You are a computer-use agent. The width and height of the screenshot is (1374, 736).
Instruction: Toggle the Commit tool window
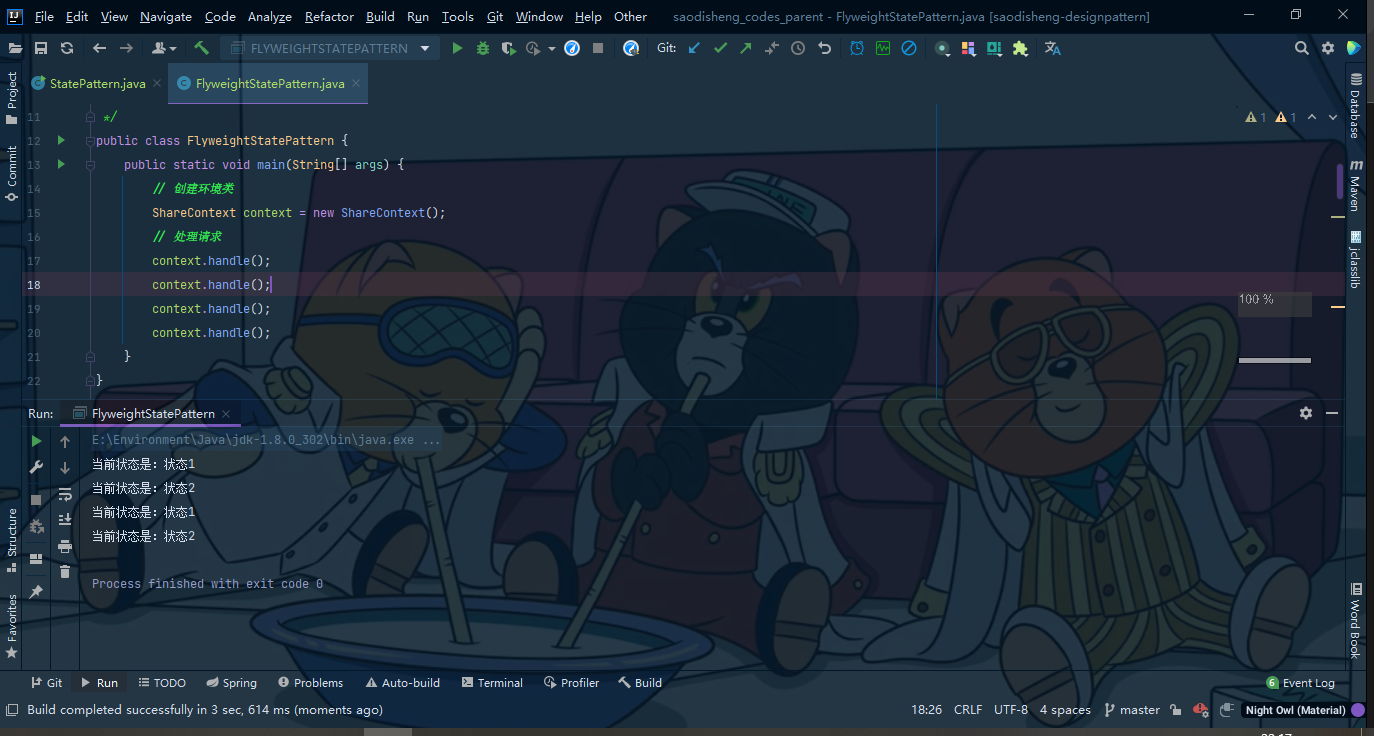12,173
